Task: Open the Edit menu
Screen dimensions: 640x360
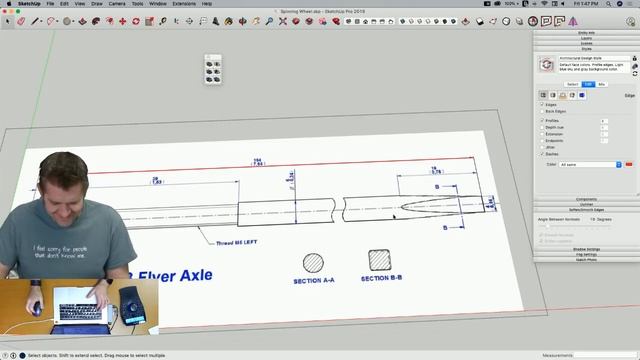Action: click(64, 4)
